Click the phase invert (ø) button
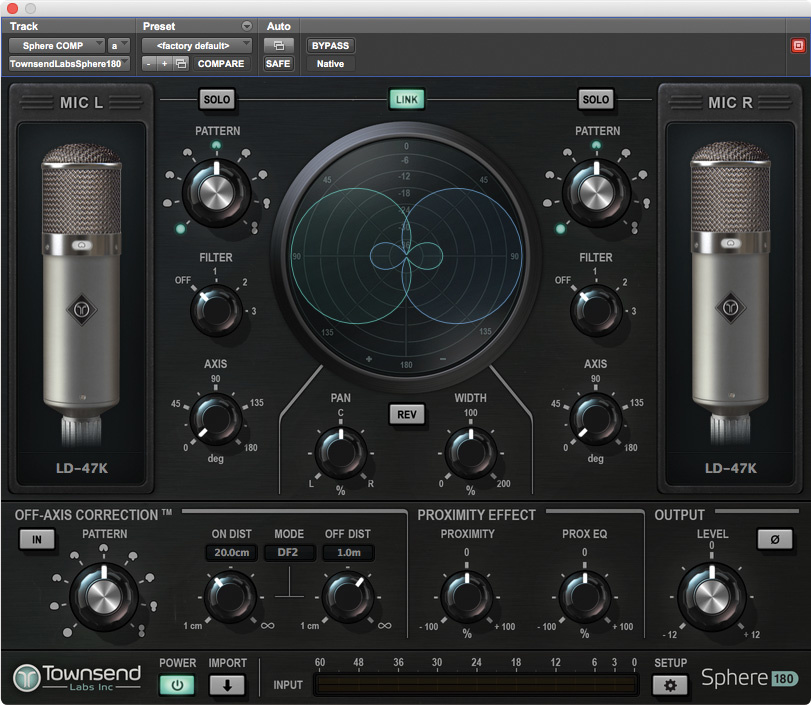Viewport: 811px width, 705px height. click(x=775, y=539)
